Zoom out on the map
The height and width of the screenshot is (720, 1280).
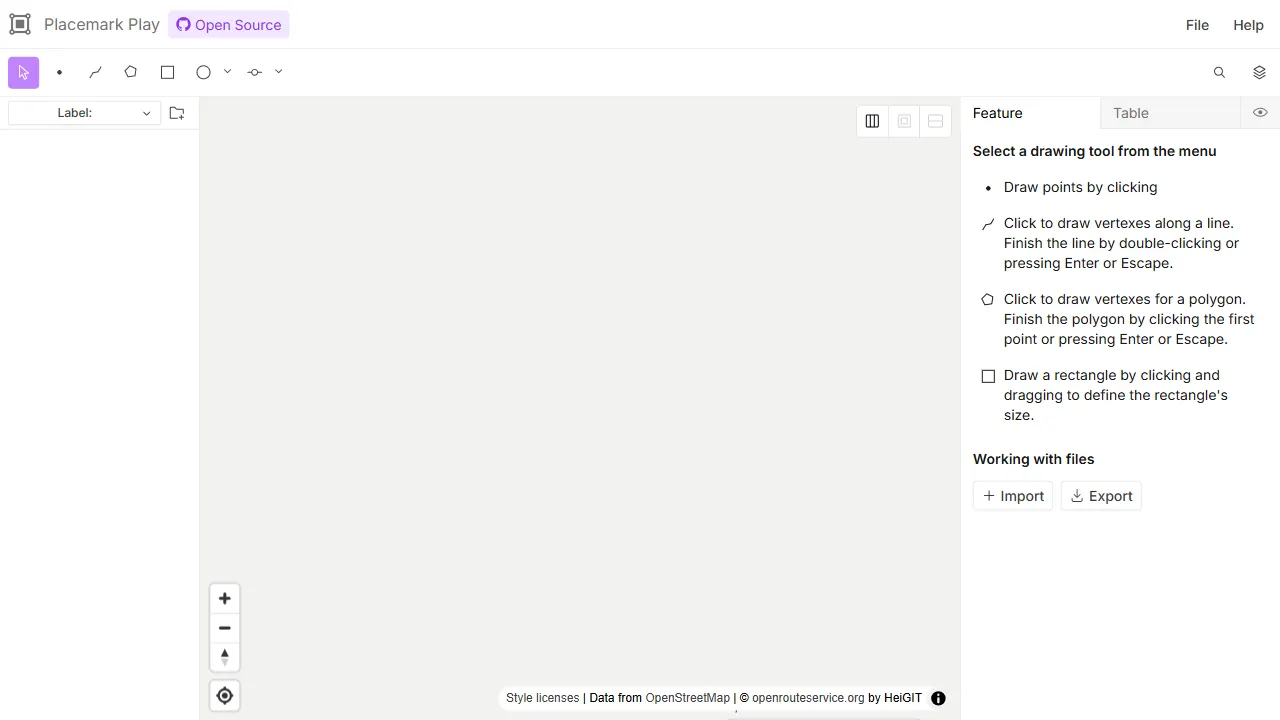[225, 628]
